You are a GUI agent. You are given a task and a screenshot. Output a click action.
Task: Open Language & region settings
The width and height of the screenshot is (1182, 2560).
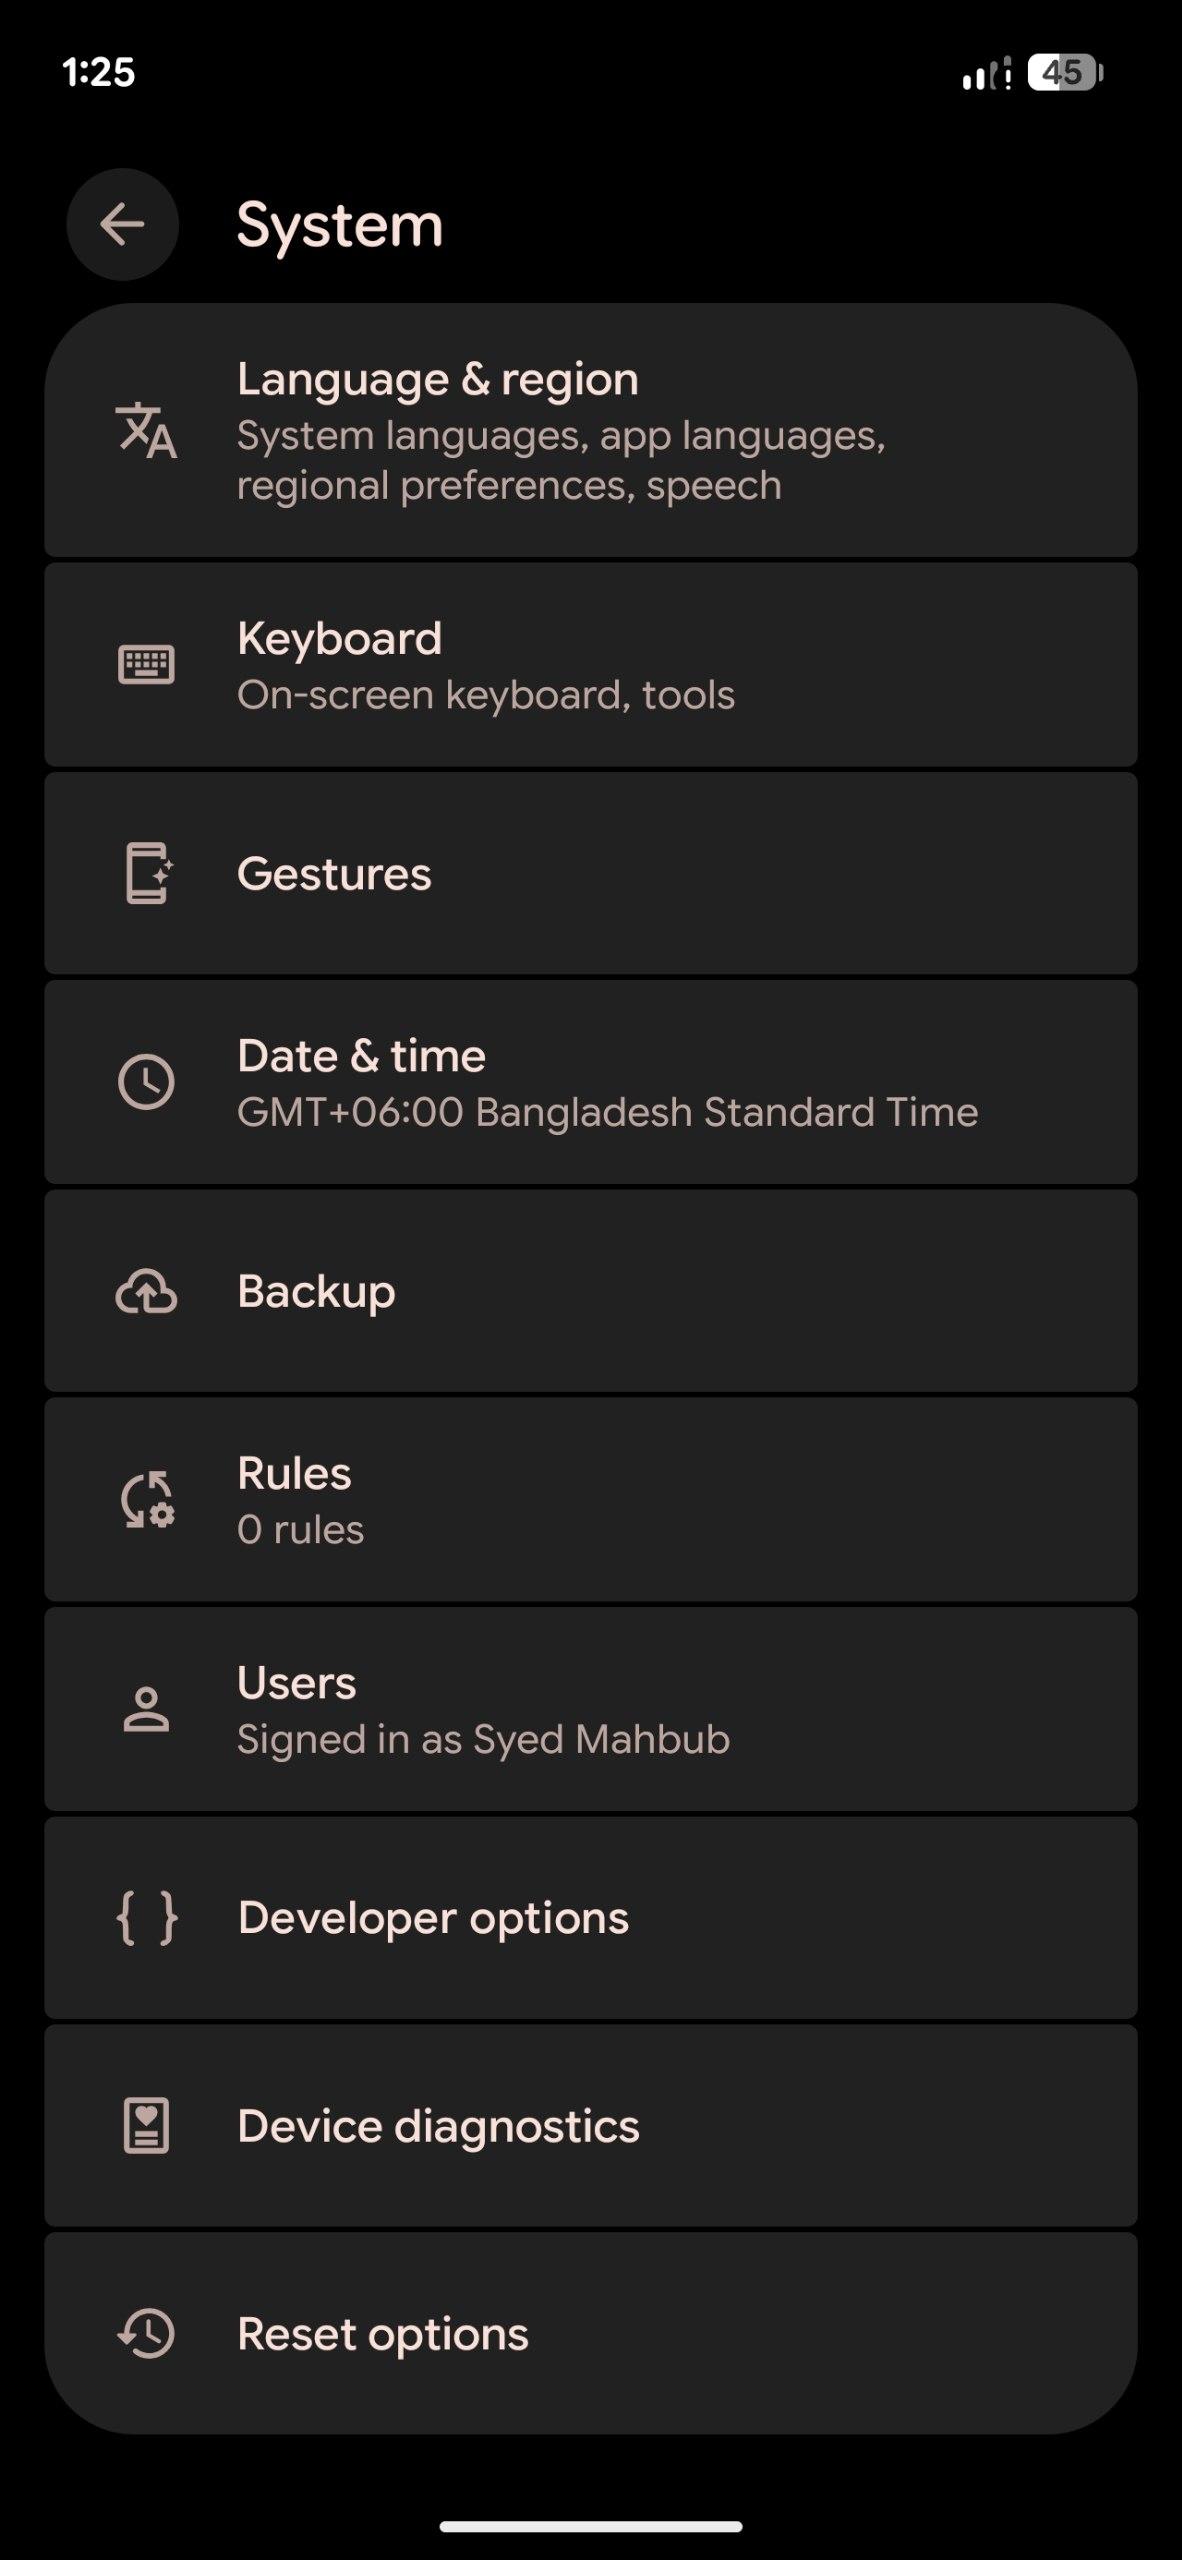point(438,380)
